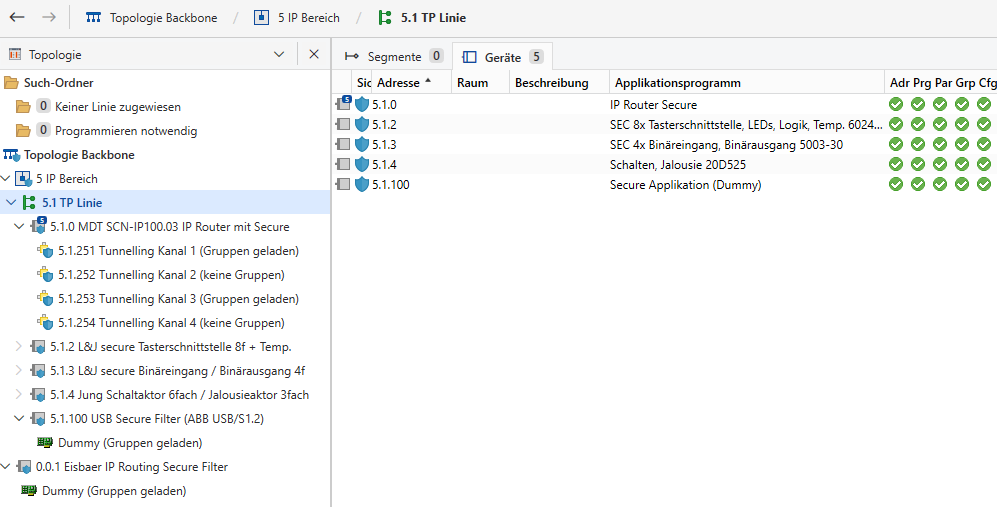Screen dimensions: 997x507
Task: Click 5.1.2 device icon in tree
Action: point(39,347)
